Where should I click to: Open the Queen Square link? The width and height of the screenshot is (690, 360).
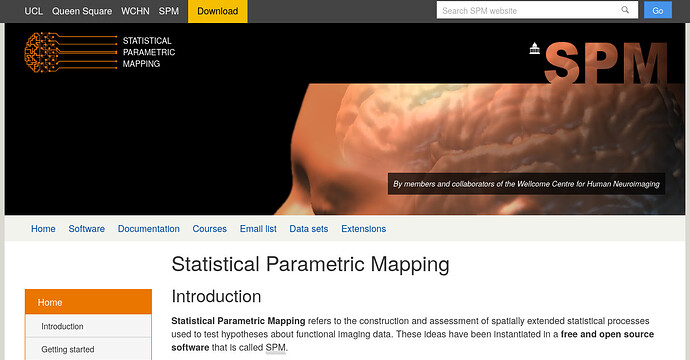(x=82, y=11)
